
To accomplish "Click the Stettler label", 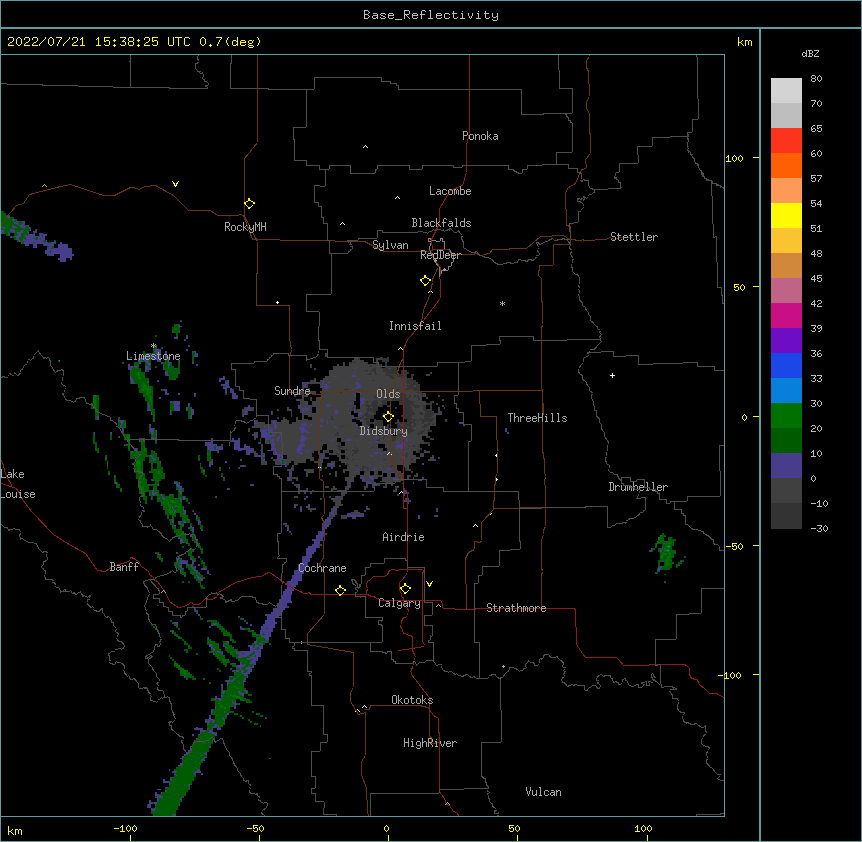I will 634,237.
